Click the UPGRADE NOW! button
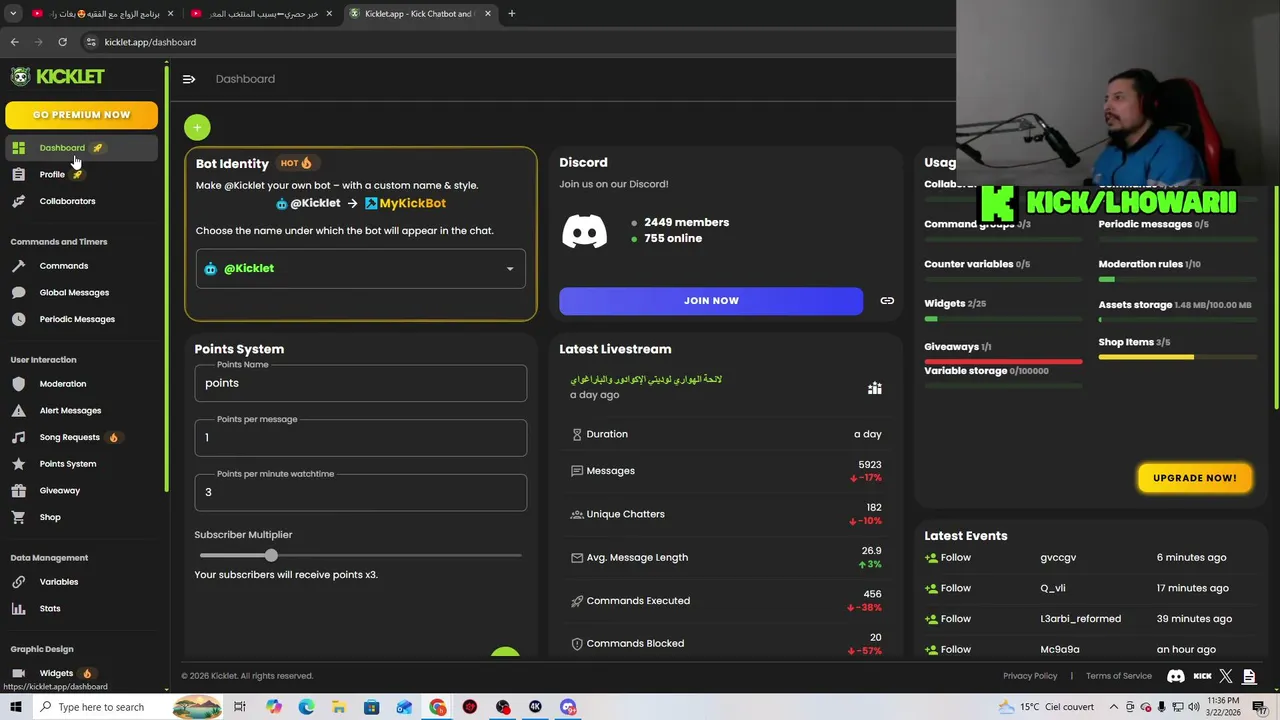 coord(1194,478)
